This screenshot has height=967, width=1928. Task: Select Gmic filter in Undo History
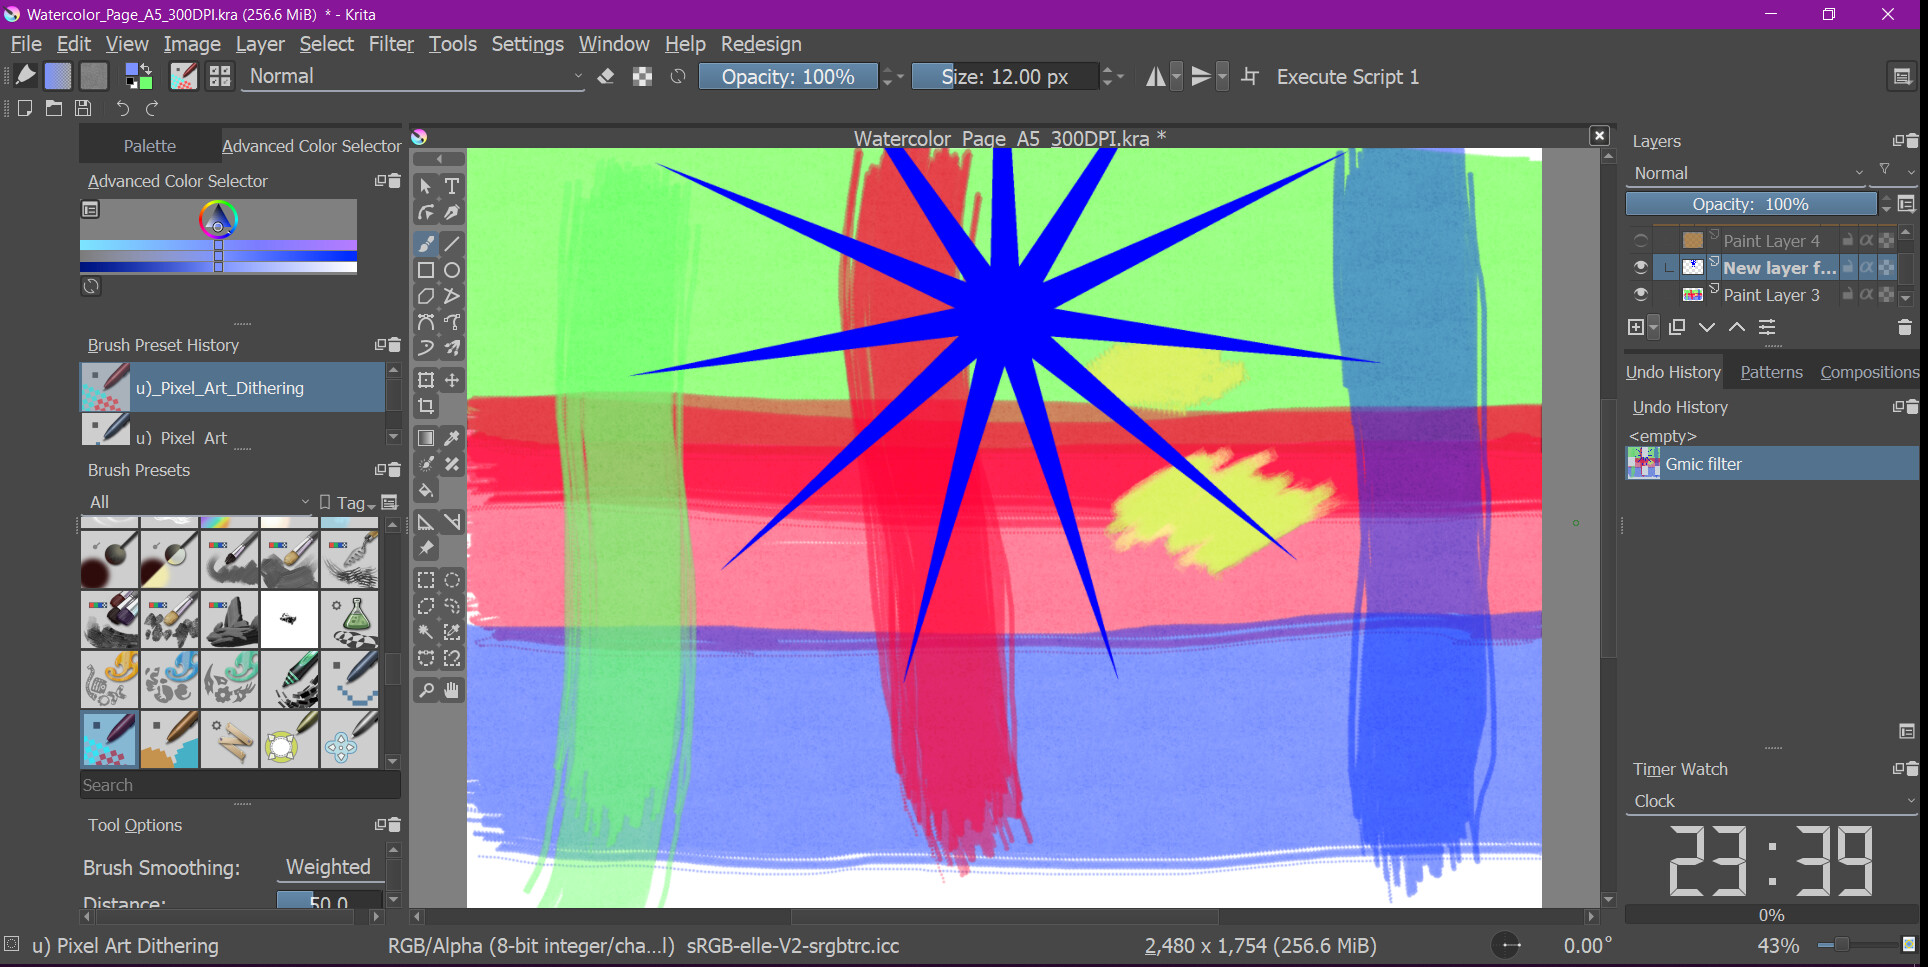click(x=1703, y=464)
